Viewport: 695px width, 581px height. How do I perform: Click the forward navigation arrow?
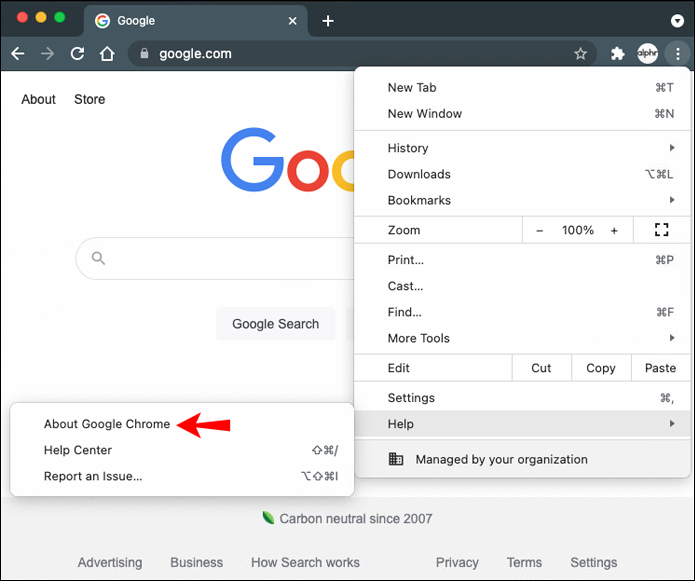point(47,54)
